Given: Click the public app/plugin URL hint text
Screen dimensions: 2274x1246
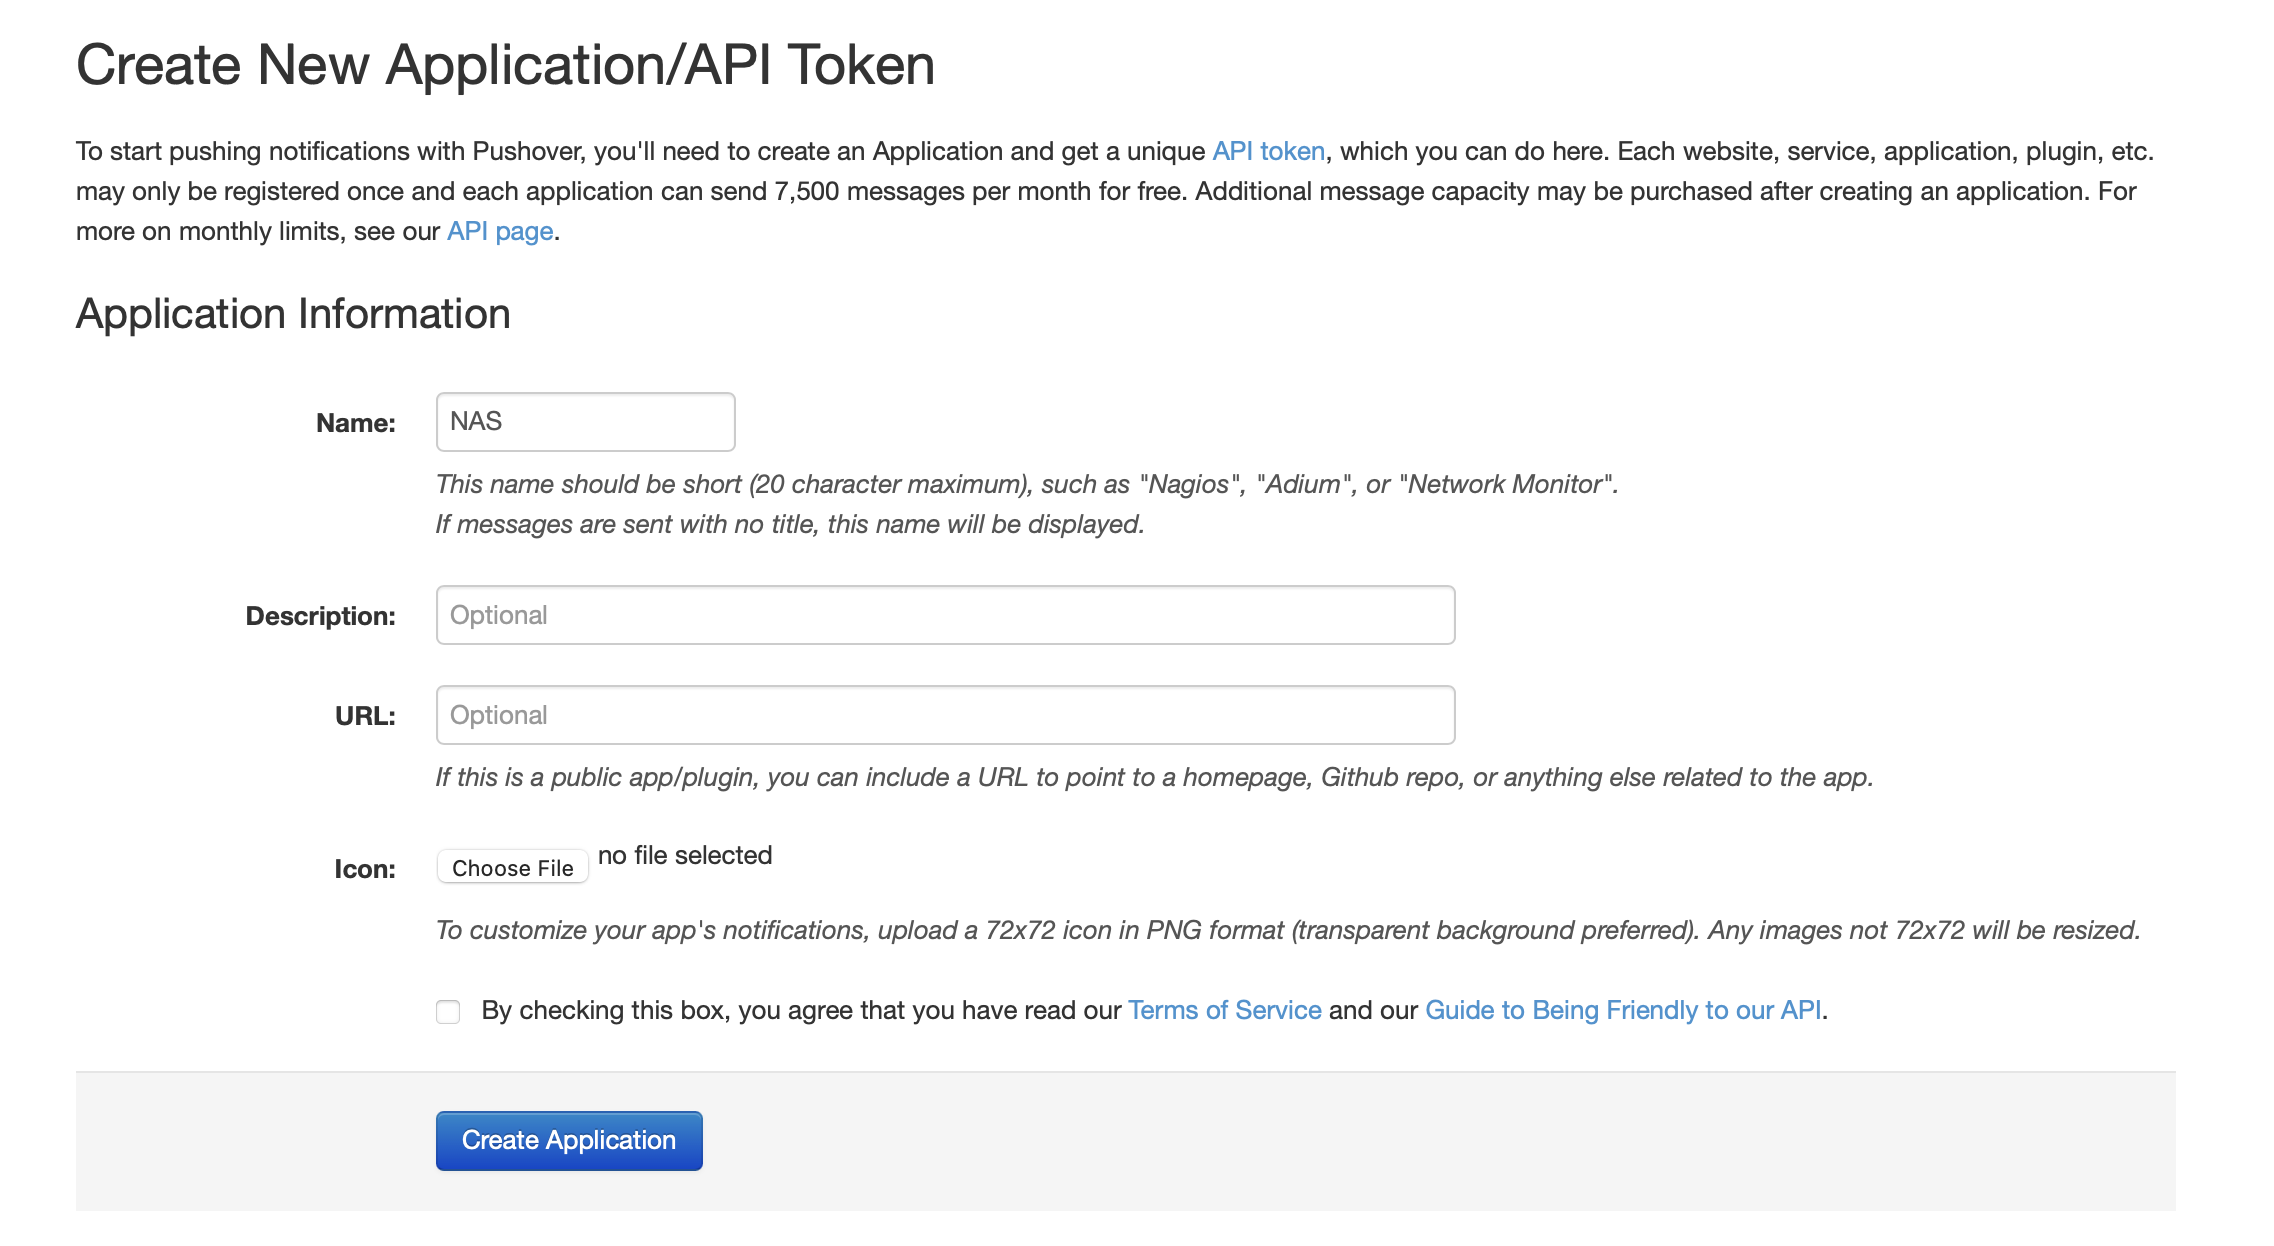Looking at the screenshot, I should [x=1154, y=777].
